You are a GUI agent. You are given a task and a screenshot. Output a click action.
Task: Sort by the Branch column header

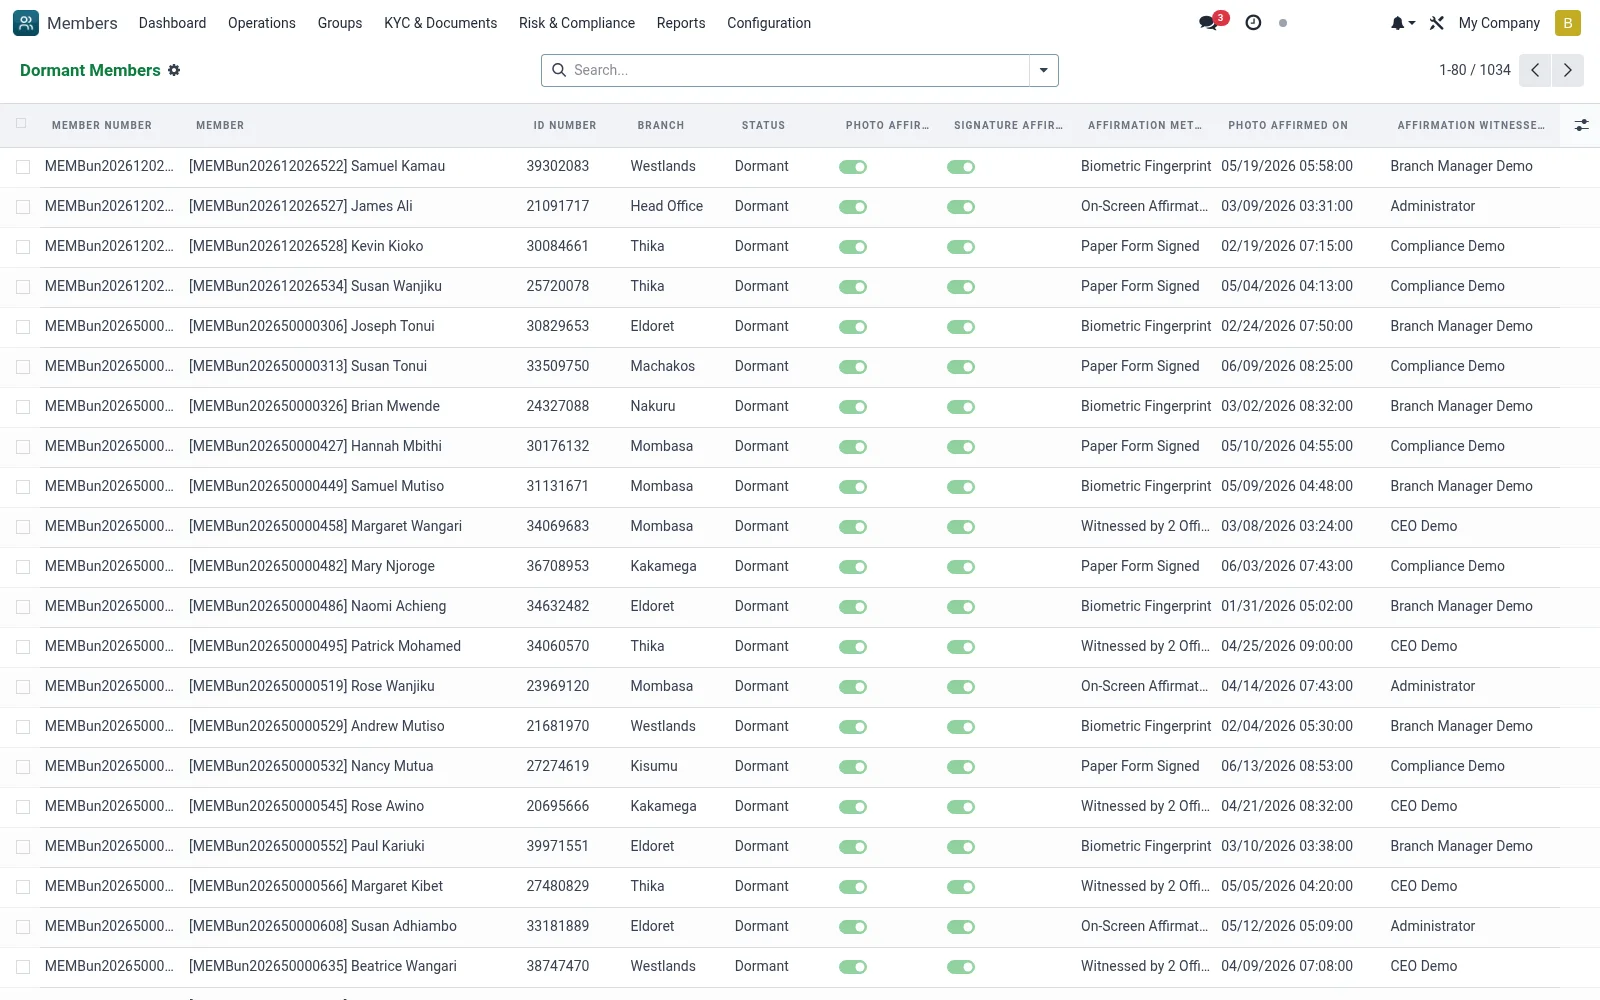click(660, 125)
